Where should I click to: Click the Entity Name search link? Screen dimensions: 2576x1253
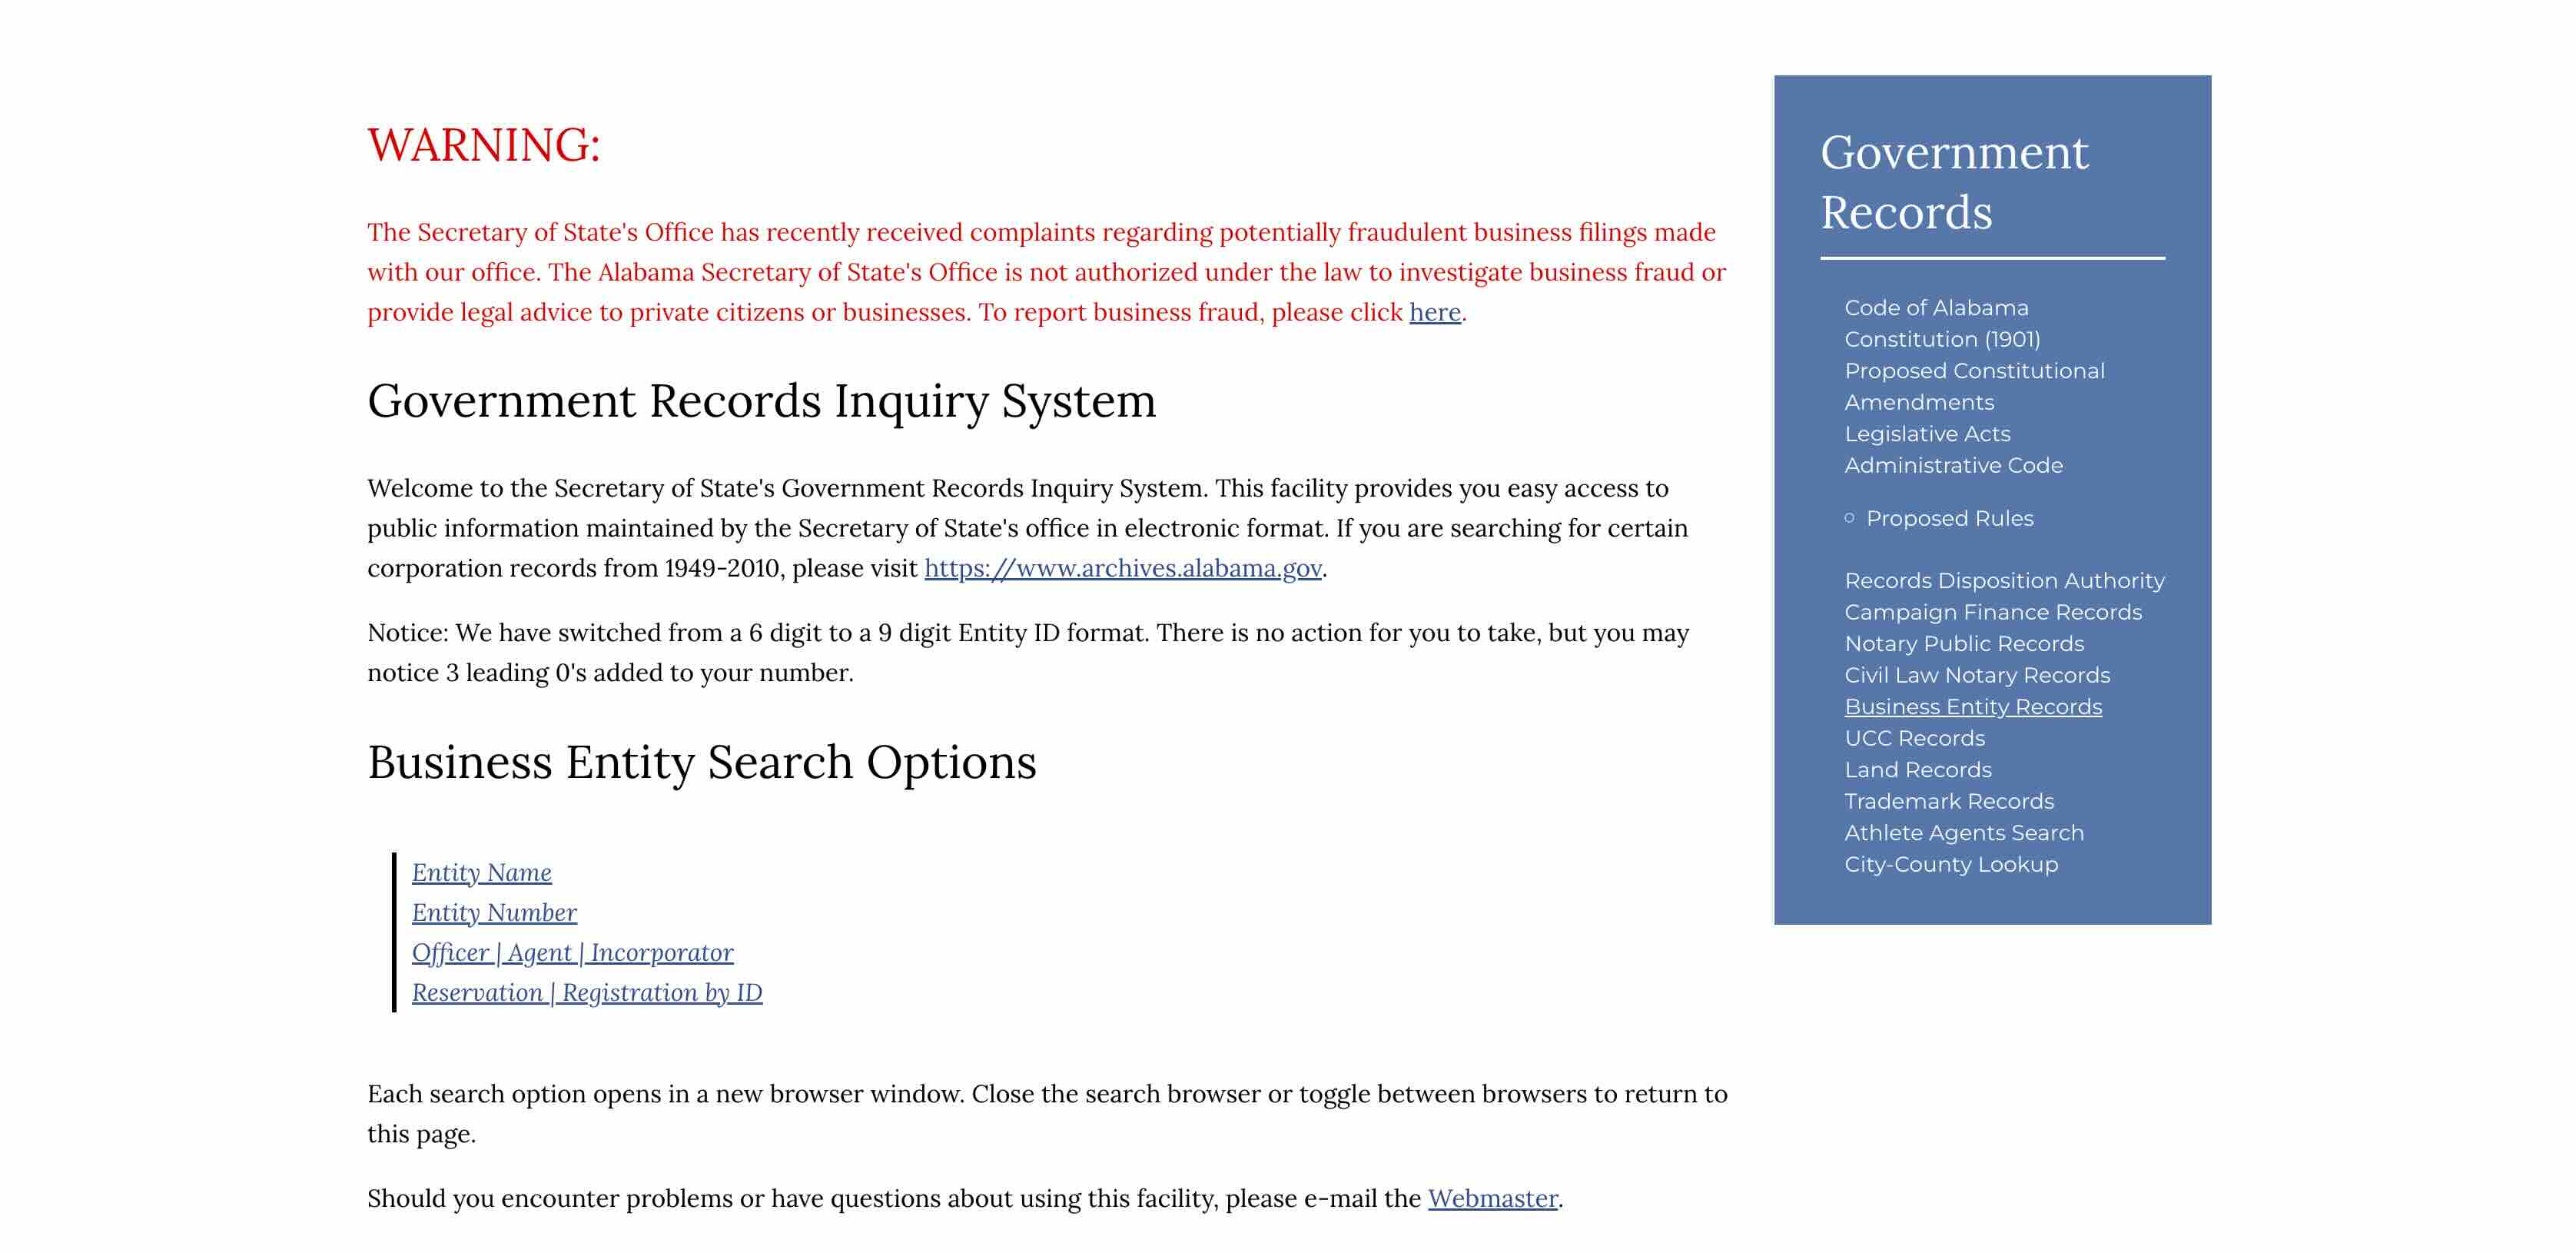tap(481, 872)
